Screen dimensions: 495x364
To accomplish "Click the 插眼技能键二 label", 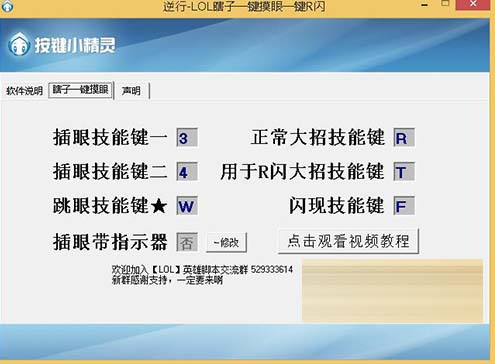I will (110, 171).
